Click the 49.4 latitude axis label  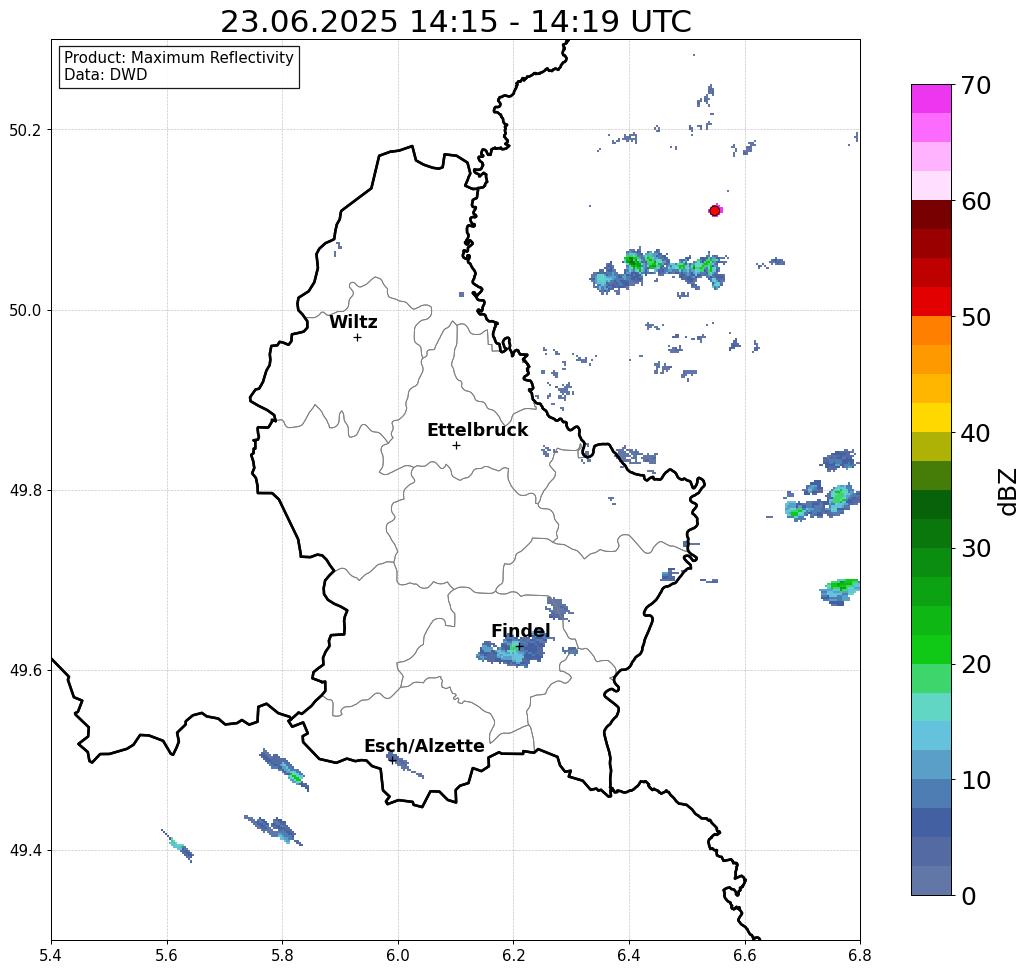pyautogui.click(x=25, y=850)
